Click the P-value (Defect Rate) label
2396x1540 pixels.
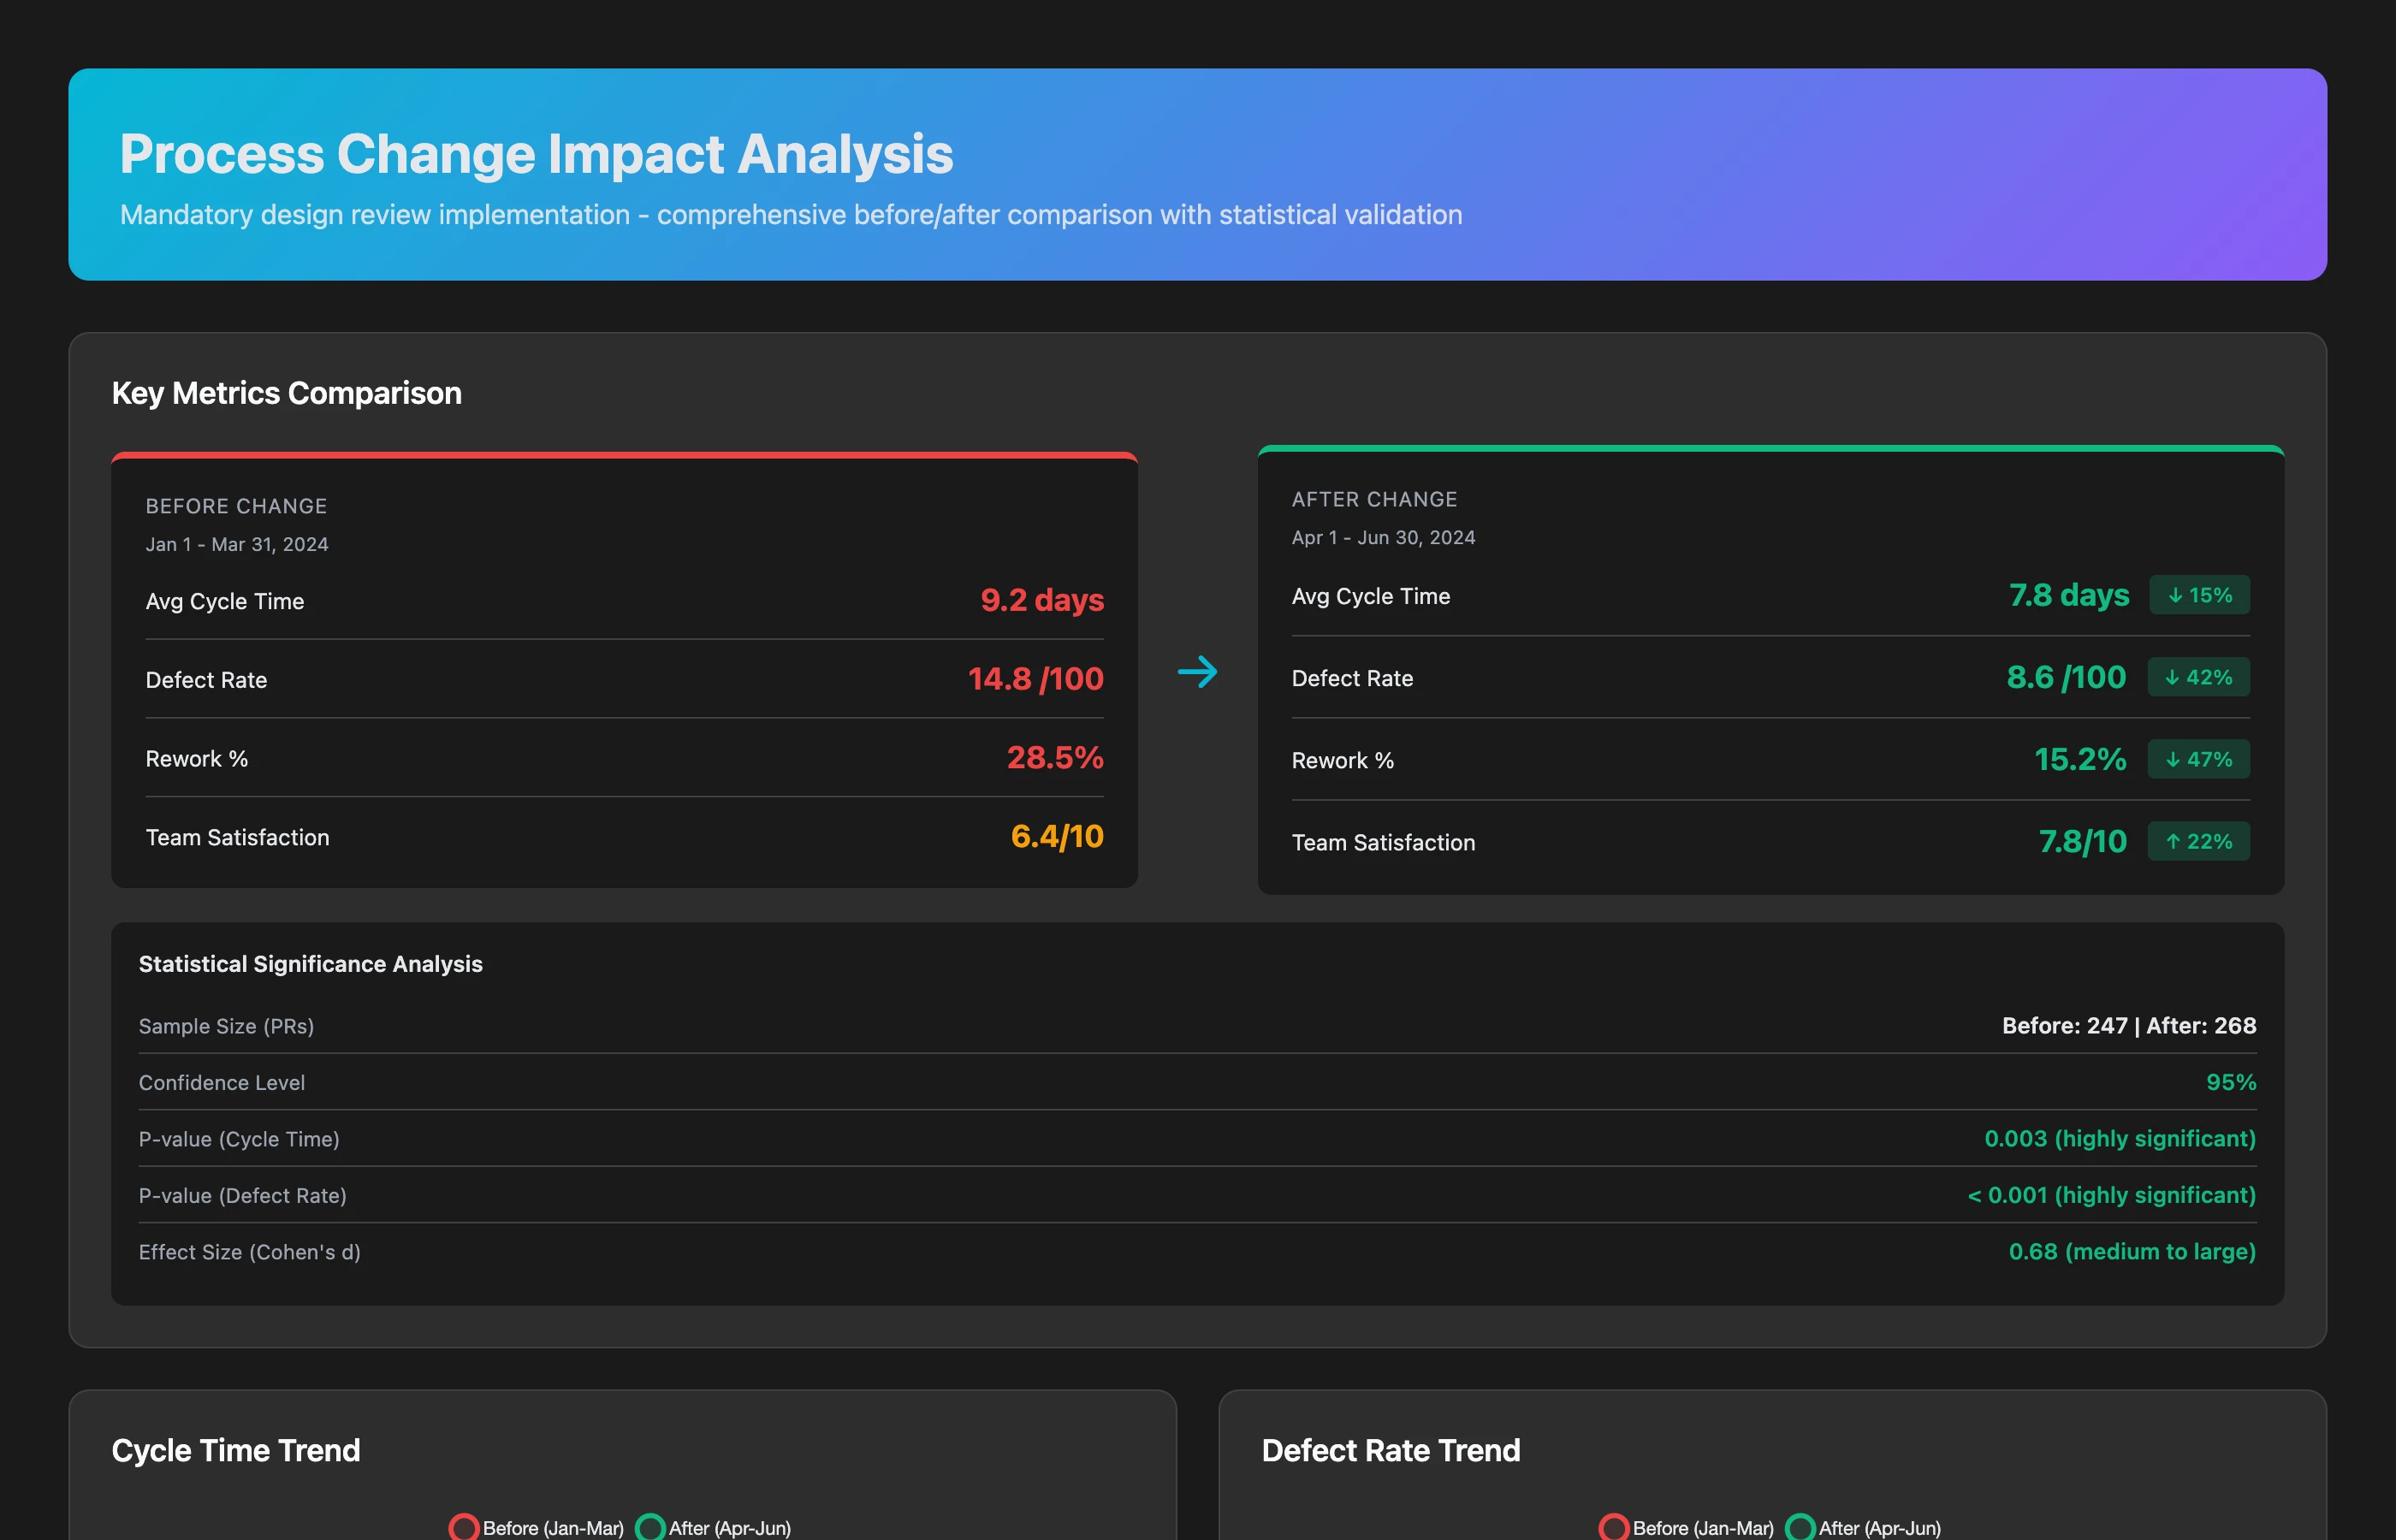(243, 1195)
